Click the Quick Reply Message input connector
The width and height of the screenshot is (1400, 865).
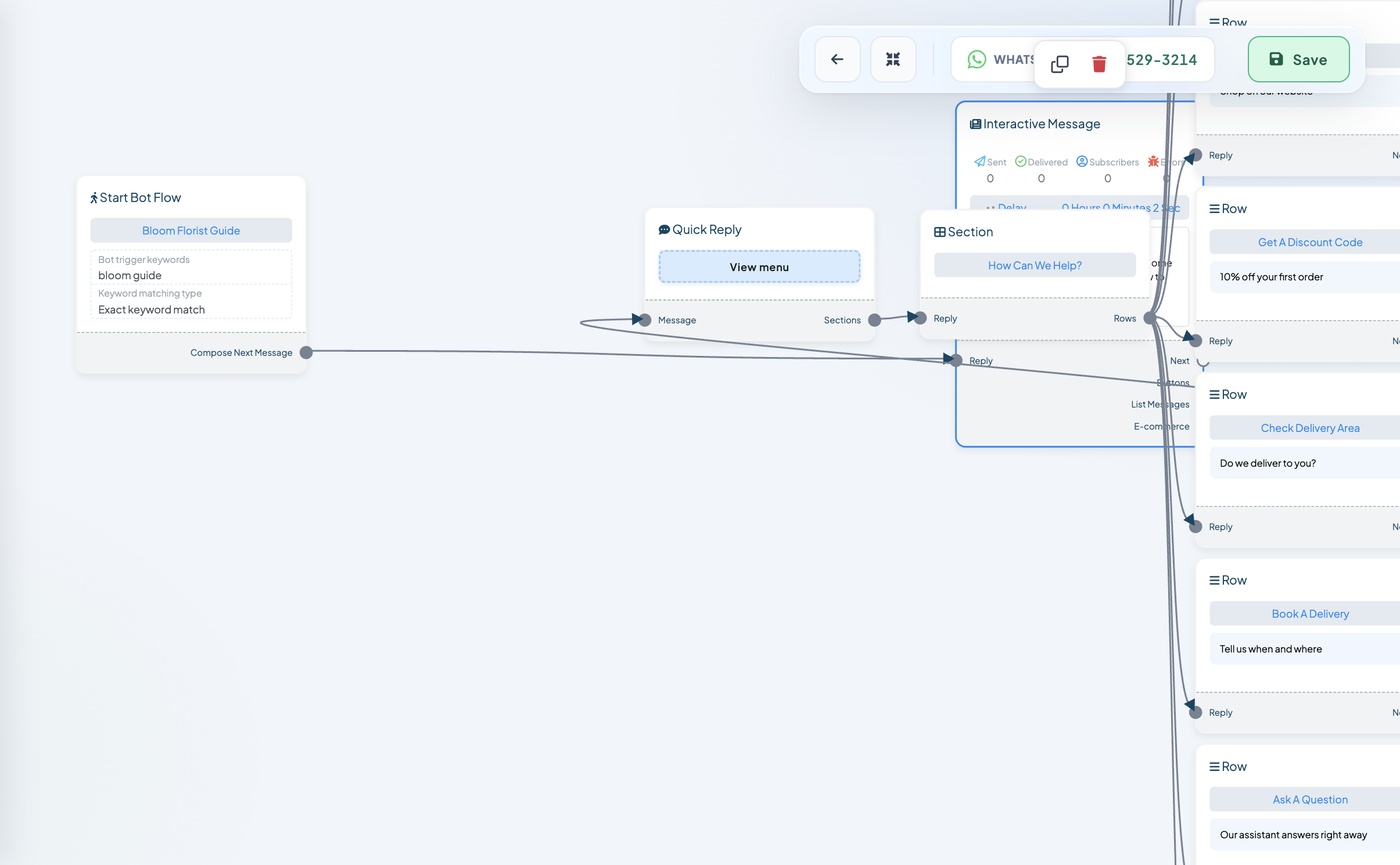pos(645,320)
